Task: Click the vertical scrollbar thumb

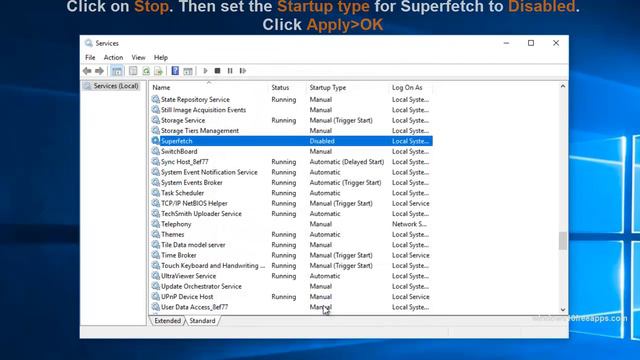Action: pyautogui.click(x=563, y=240)
